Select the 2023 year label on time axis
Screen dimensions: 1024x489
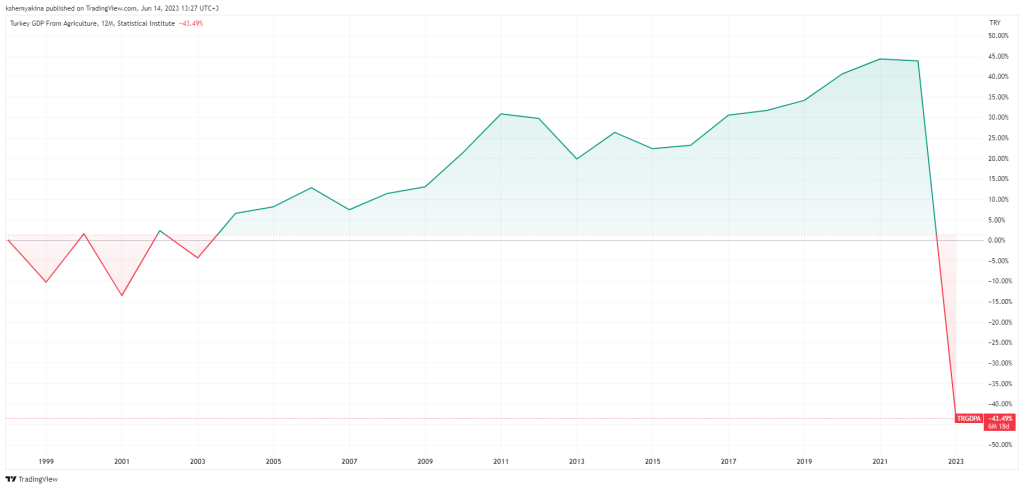(x=956, y=461)
